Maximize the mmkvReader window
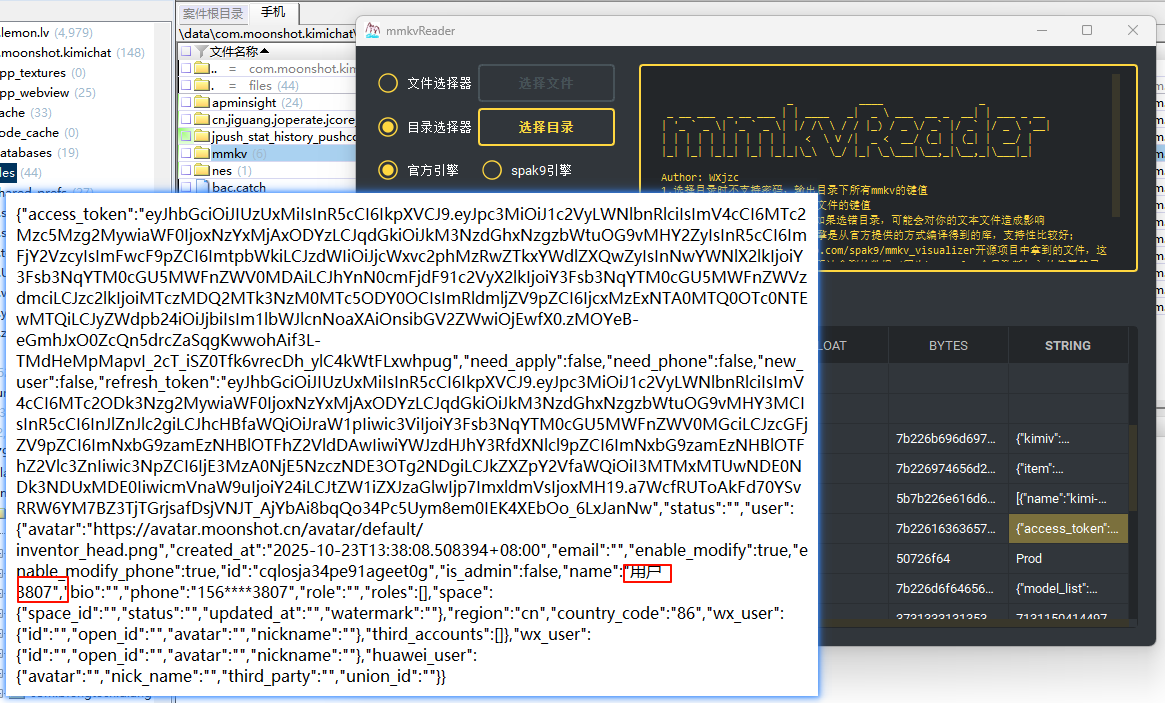Image resolution: width=1165 pixels, height=703 pixels. click(x=1087, y=30)
